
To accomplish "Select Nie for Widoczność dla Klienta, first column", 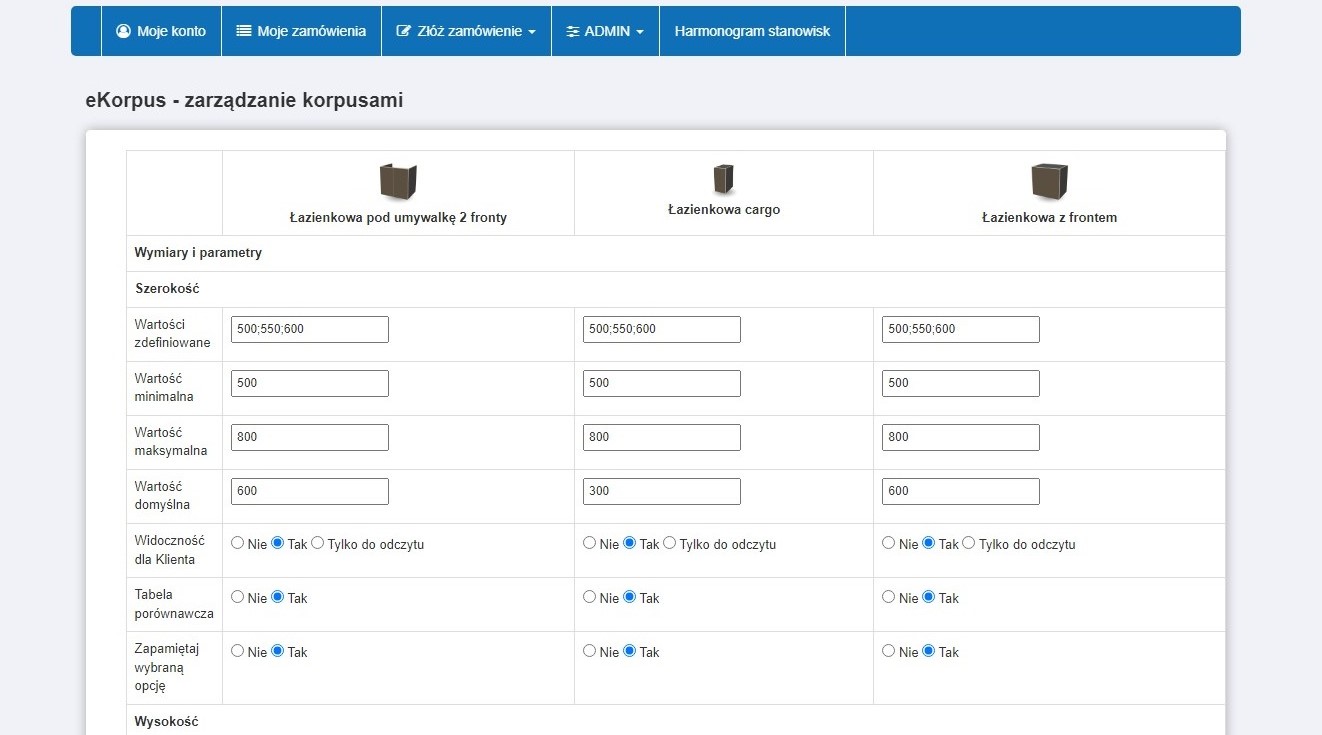I will (x=238, y=543).
